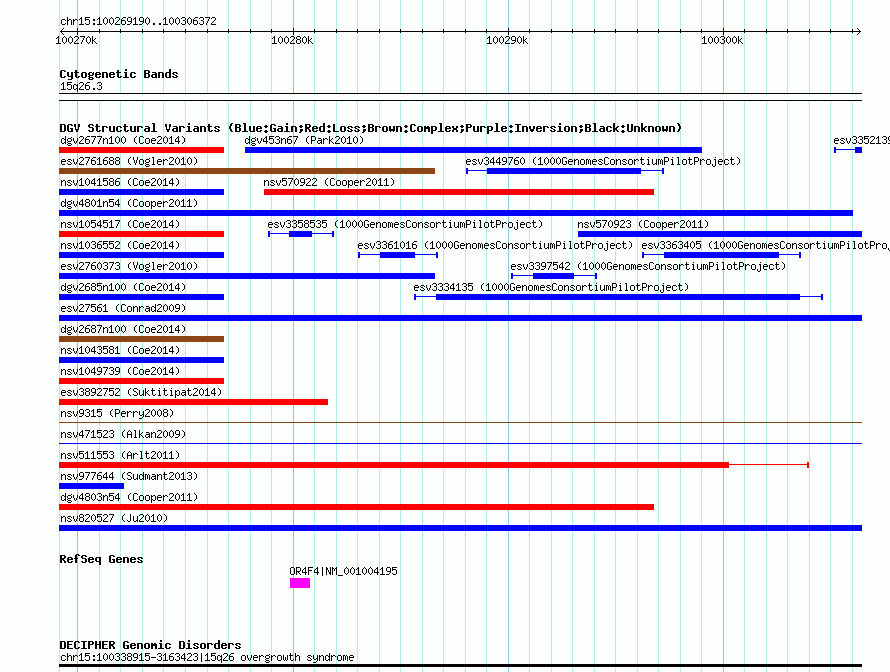
Task: Click the short blue nsv977644 gain bar
Action: click(x=91, y=486)
